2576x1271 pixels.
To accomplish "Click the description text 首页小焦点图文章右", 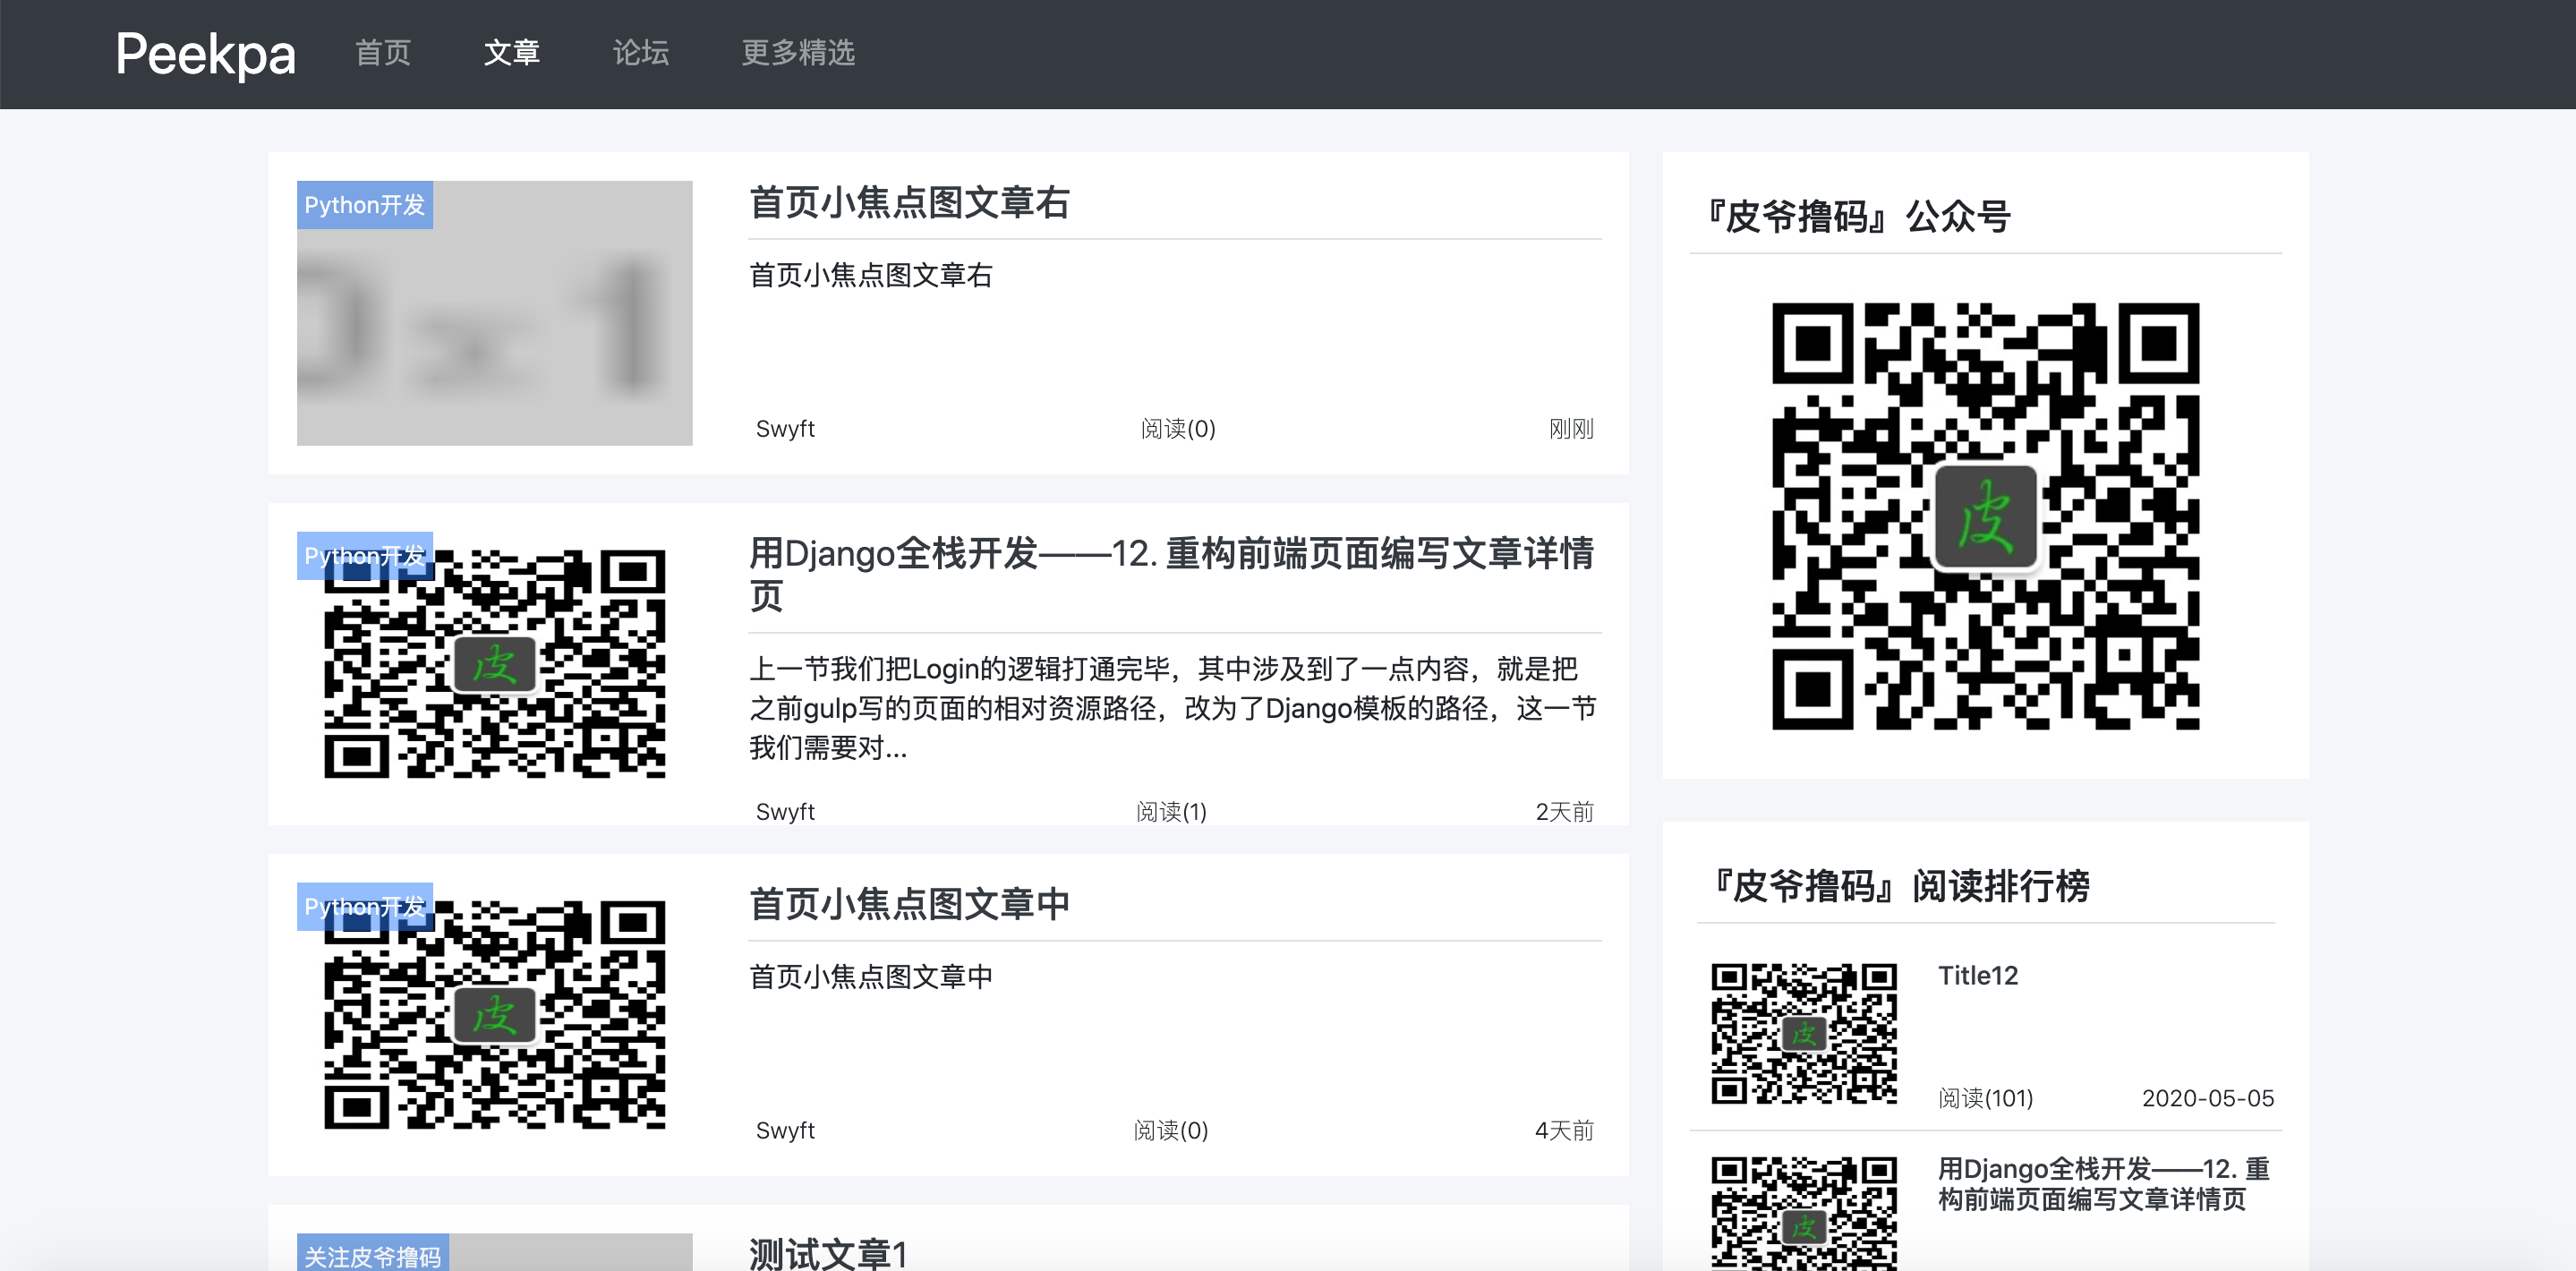I will (870, 275).
